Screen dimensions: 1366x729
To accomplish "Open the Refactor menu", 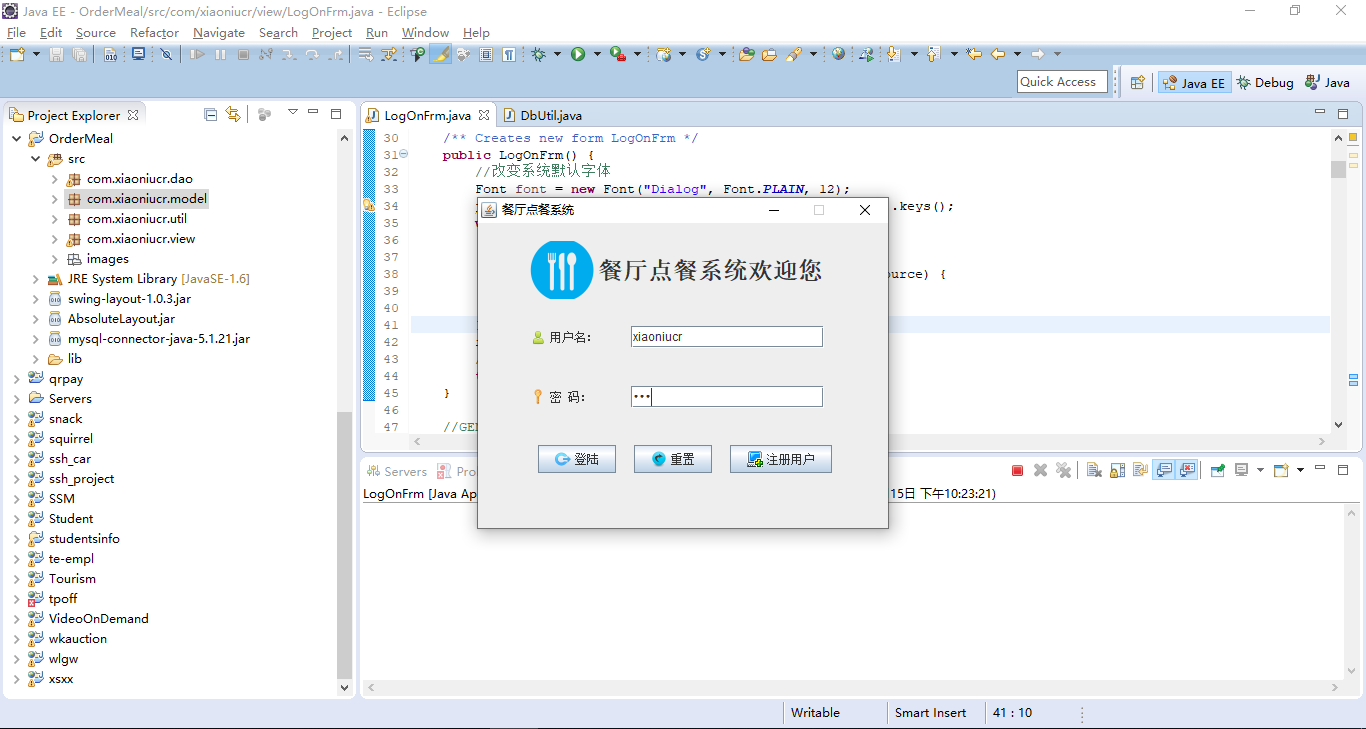I will (154, 32).
